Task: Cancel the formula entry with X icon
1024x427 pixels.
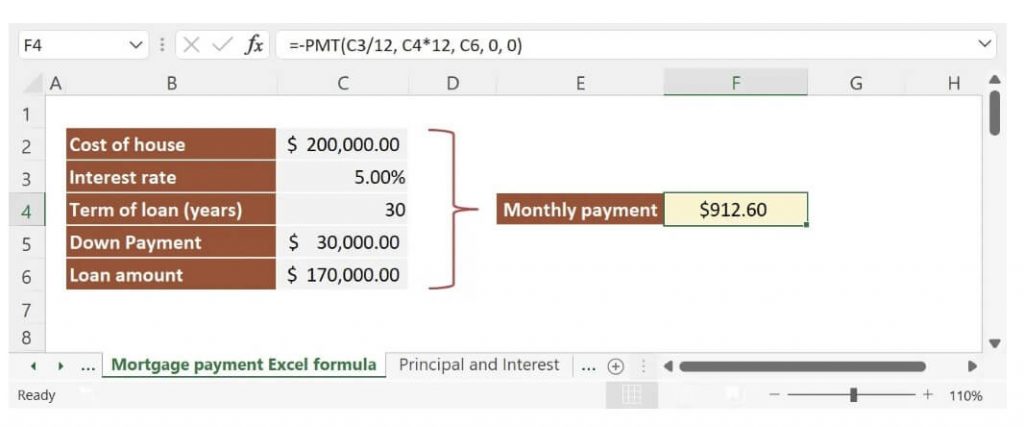Action: click(191, 45)
